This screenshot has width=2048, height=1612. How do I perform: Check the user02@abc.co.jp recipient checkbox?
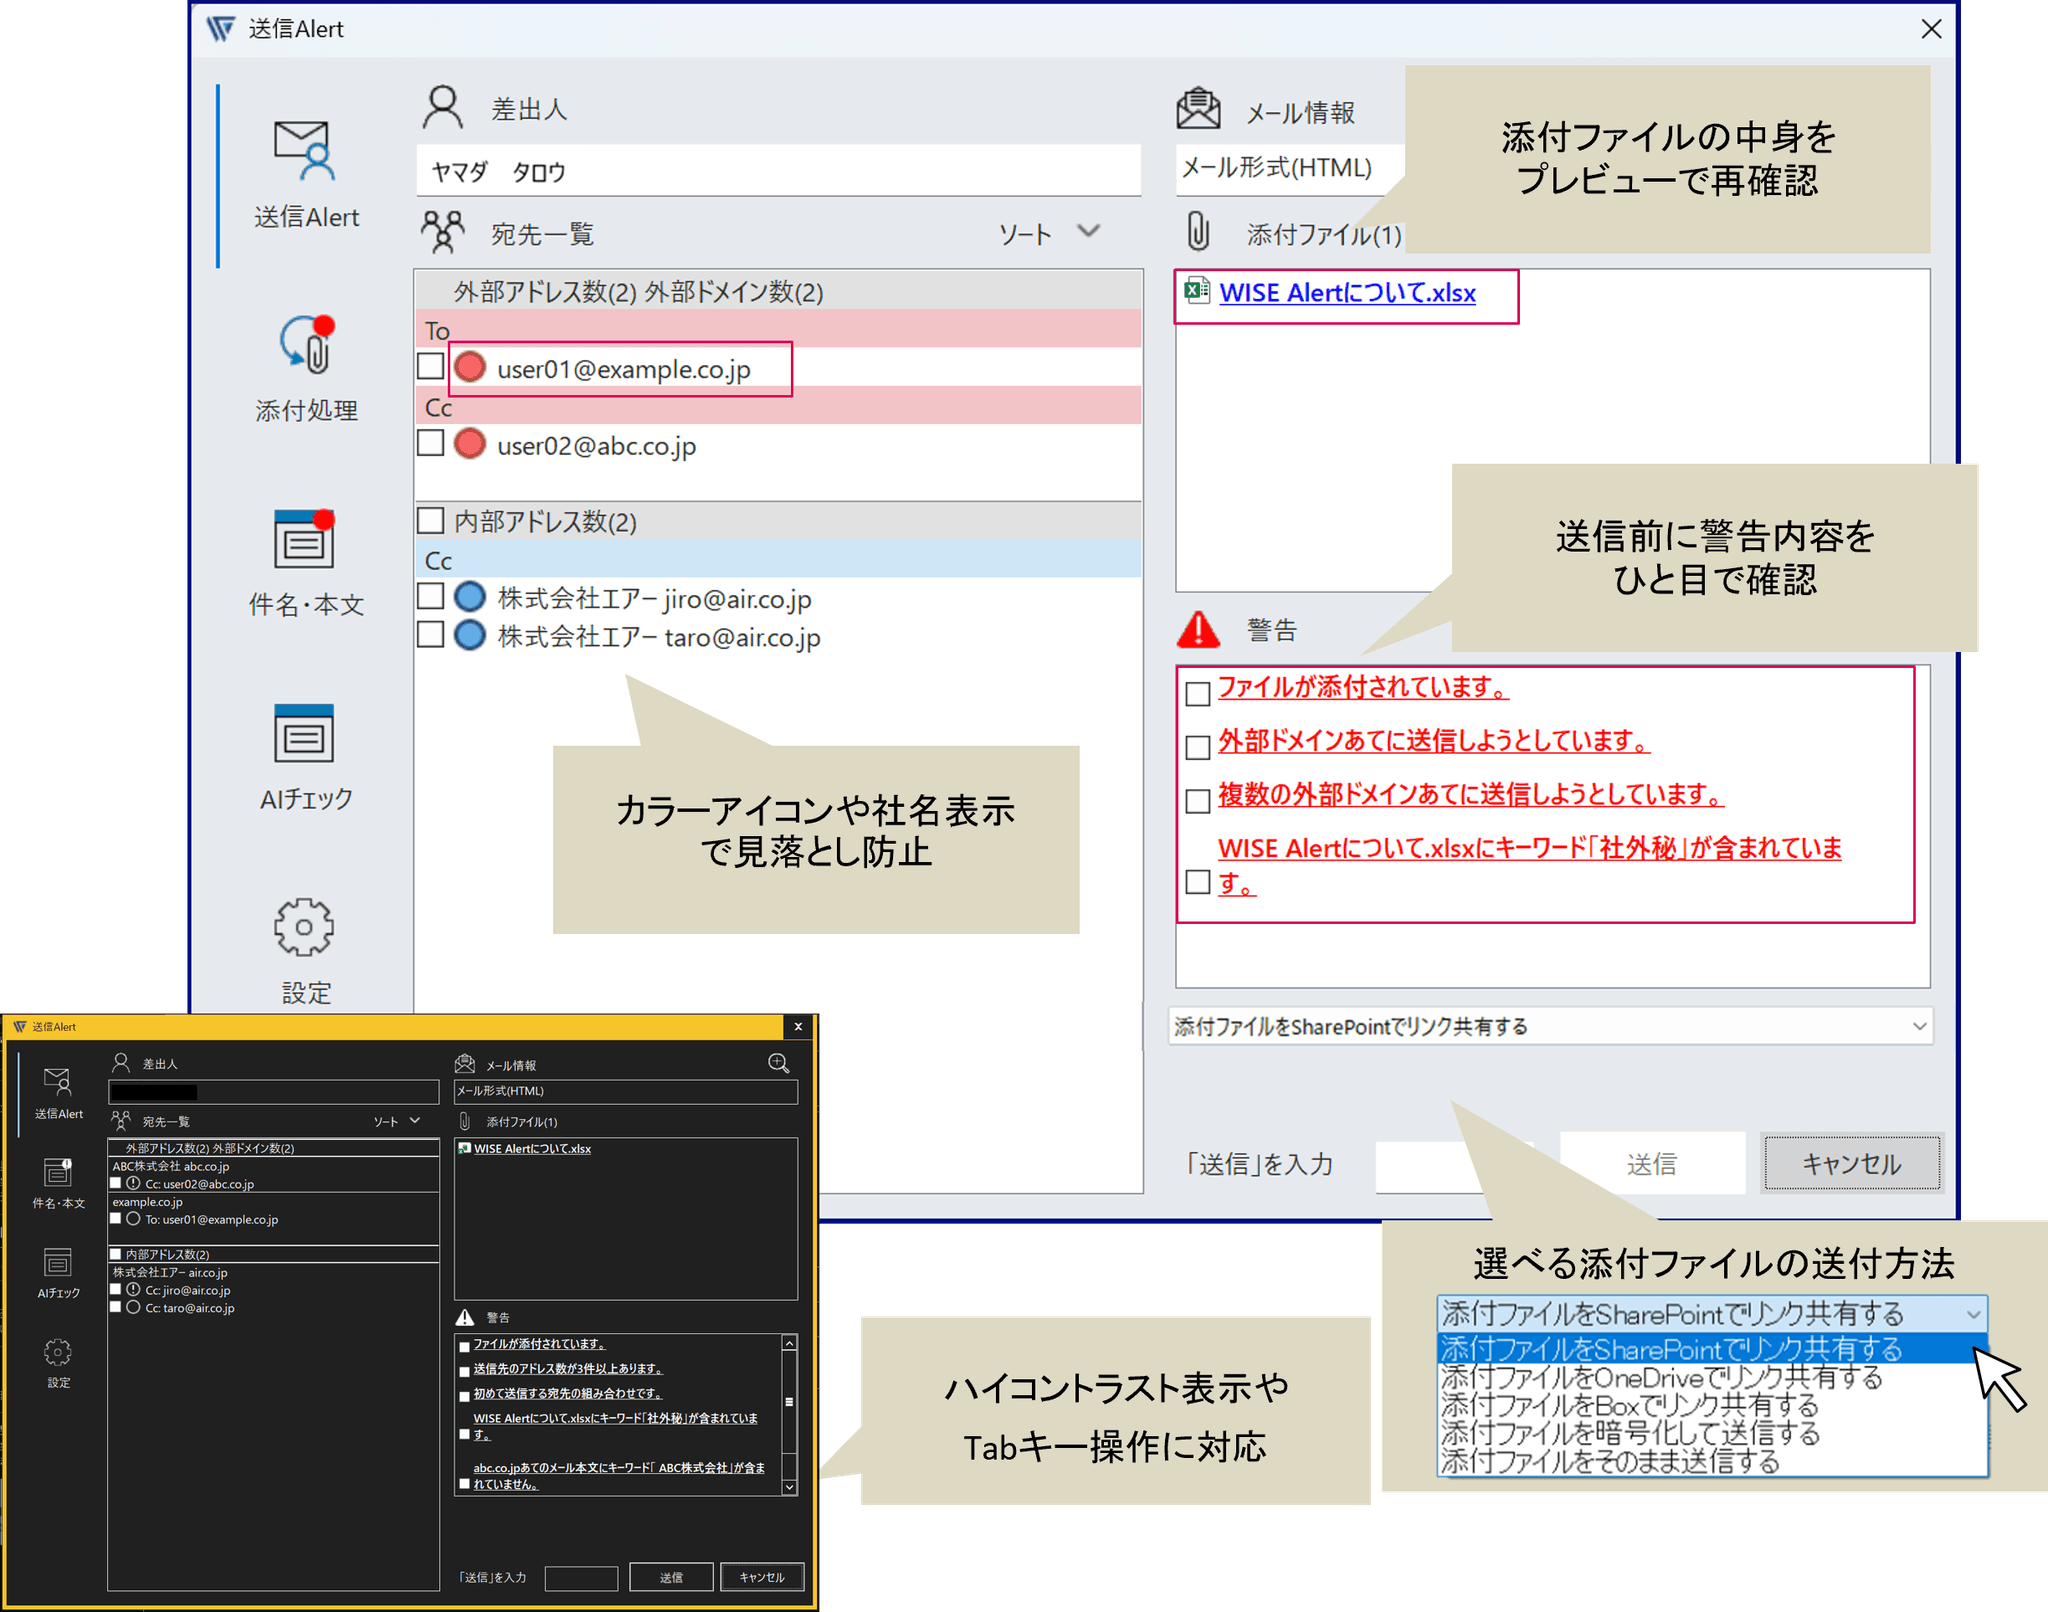coord(431,443)
